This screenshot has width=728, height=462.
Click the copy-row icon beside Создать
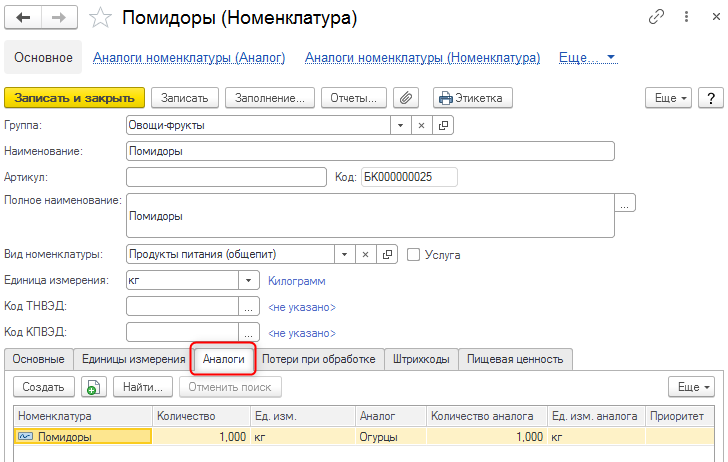(x=92, y=387)
